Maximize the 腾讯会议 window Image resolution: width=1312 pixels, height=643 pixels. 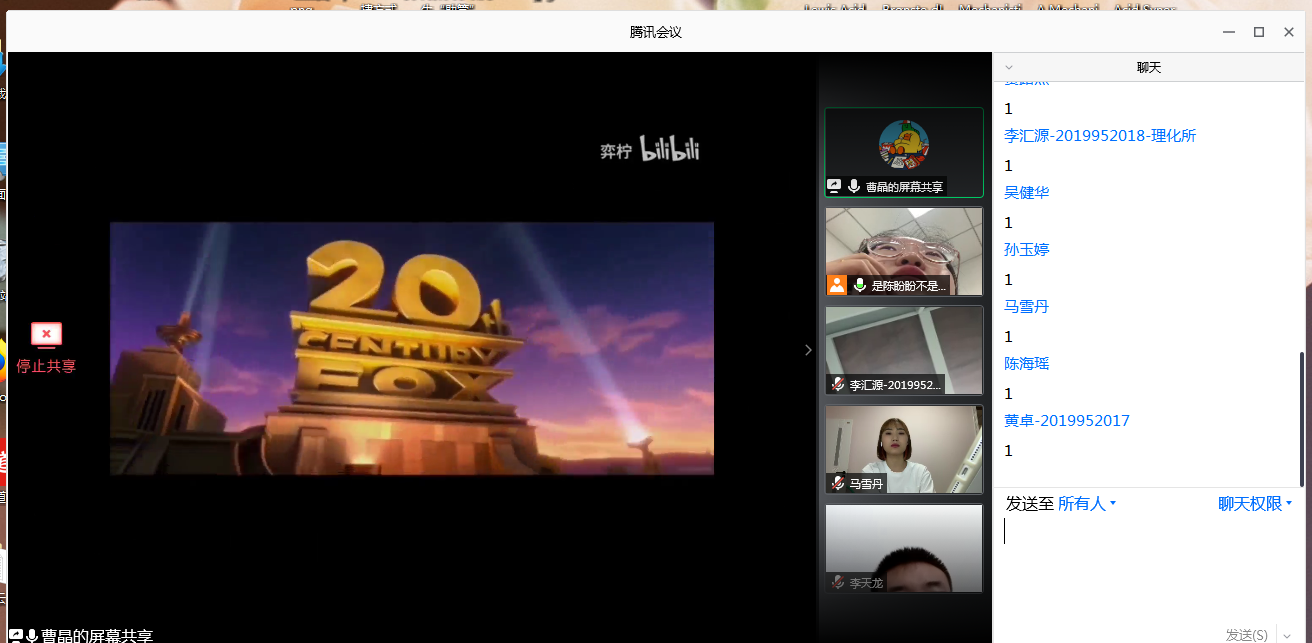(1259, 32)
